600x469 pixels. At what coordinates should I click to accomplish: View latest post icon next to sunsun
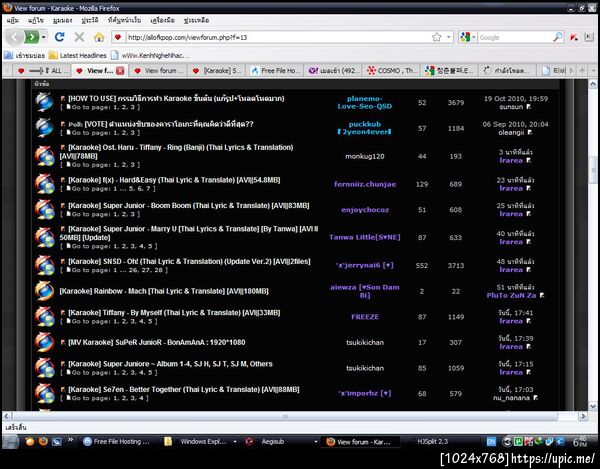tap(529, 107)
